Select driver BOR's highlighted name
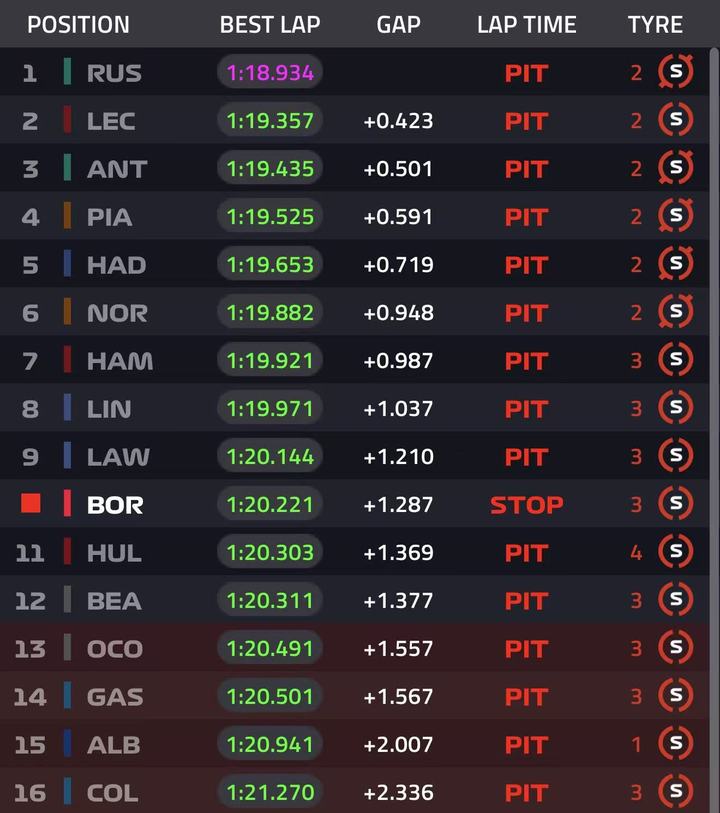Image resolution: width=720 pixels, height=813 pixels. tap(115, 505)
